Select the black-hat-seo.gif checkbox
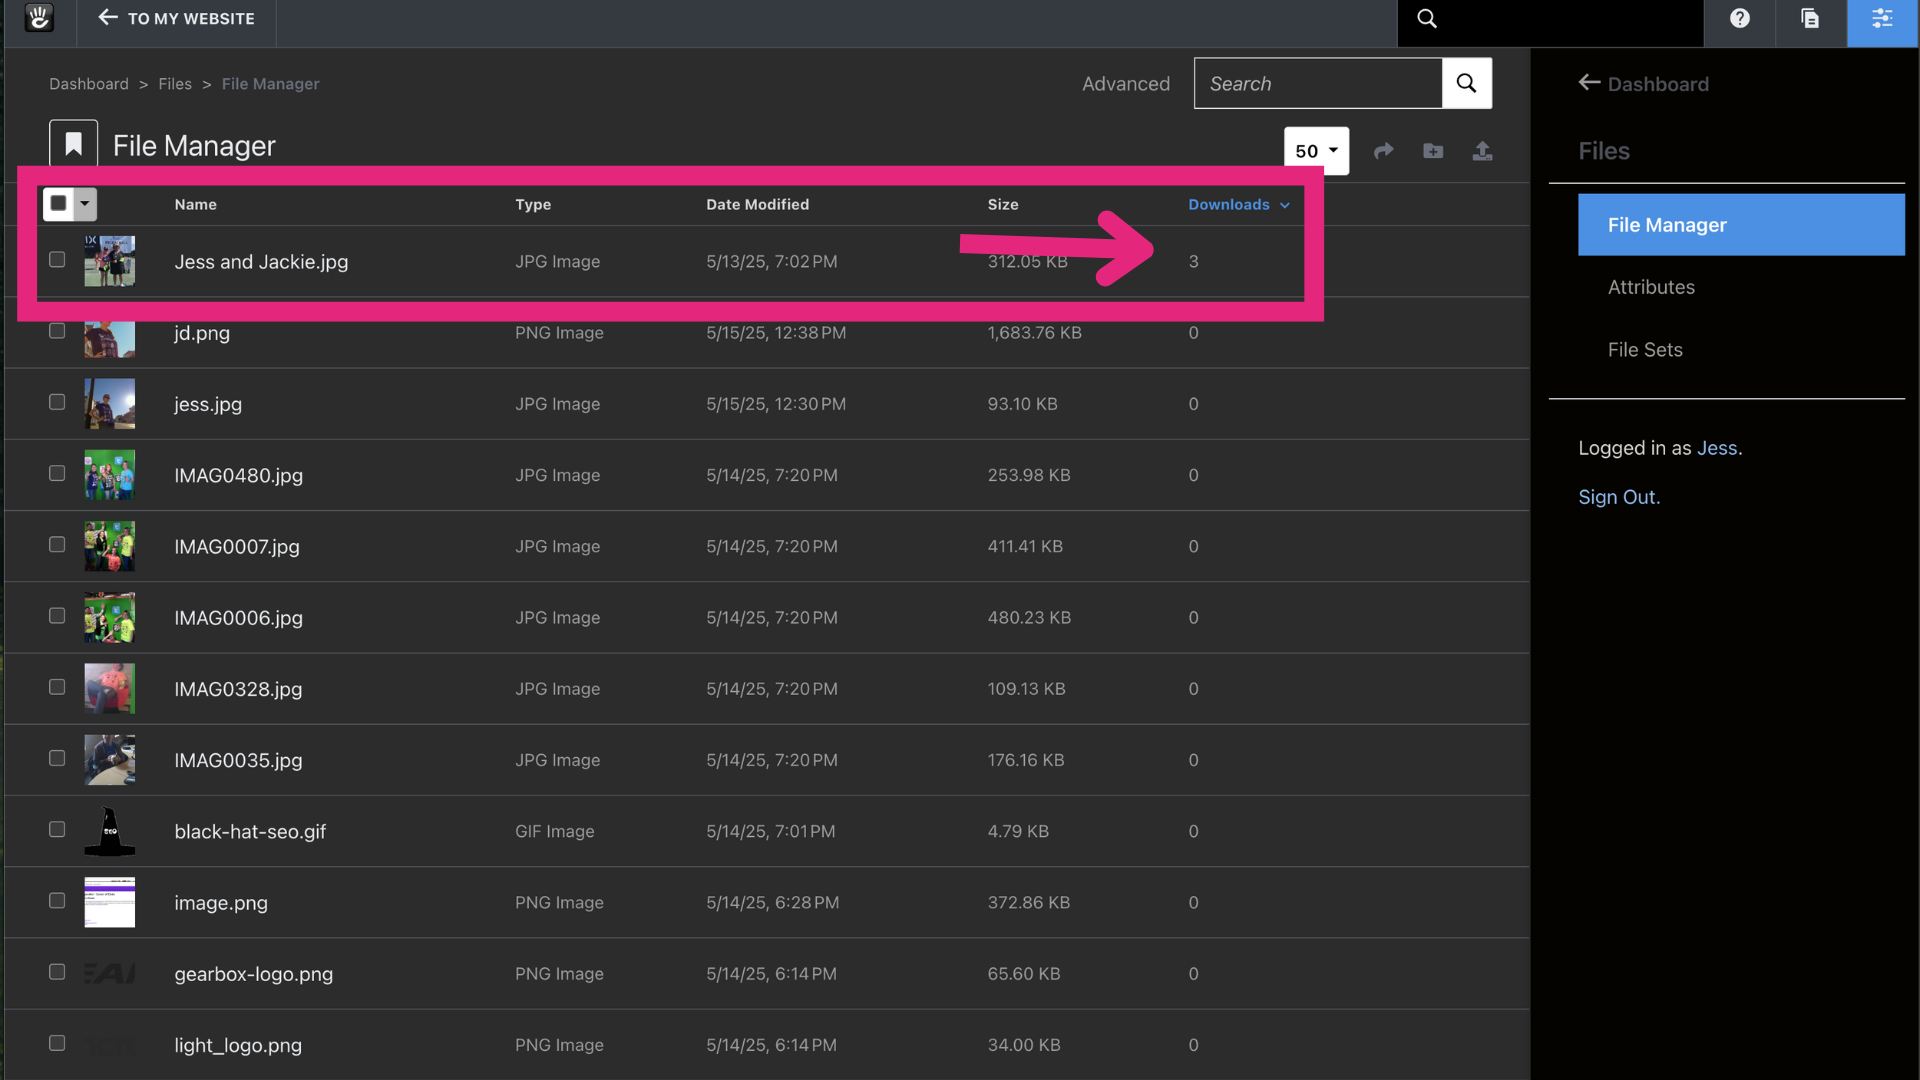Screen dimensions: 1920x1080 pos(57,829)
